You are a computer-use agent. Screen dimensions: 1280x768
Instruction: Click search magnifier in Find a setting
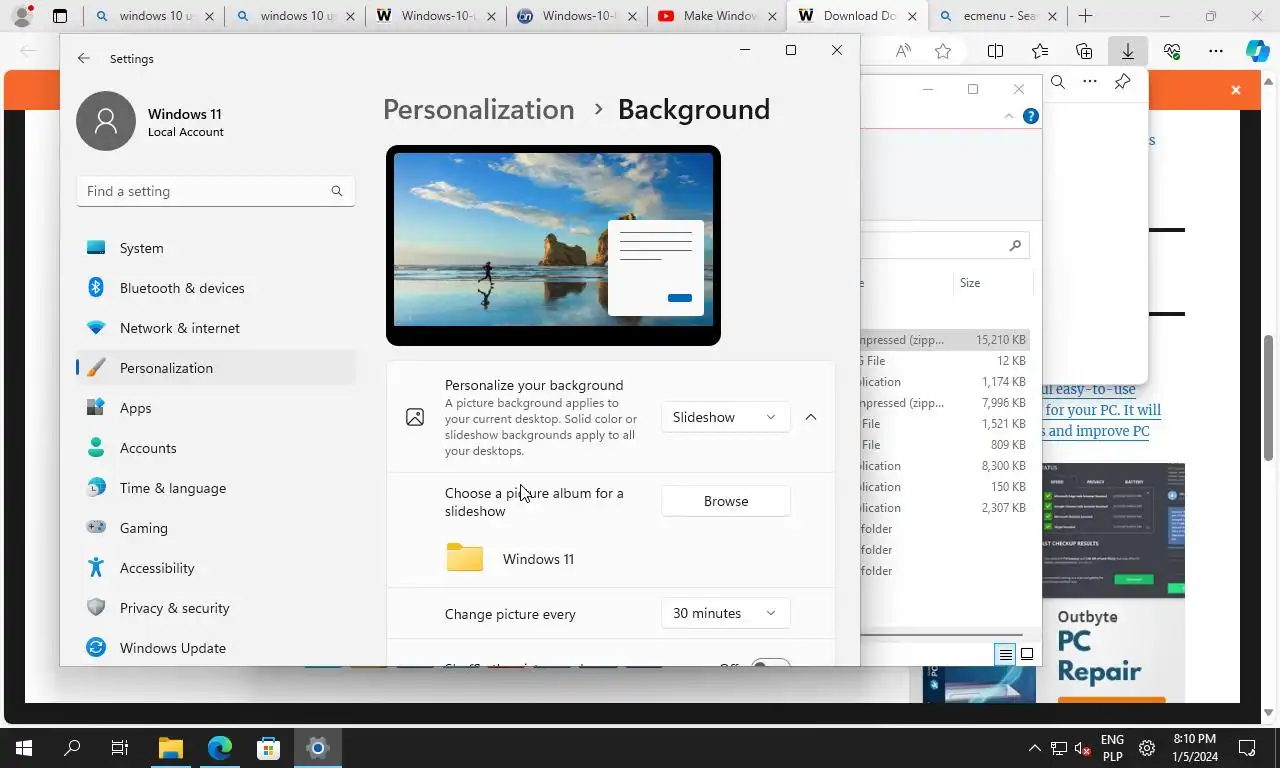point(337,191)
